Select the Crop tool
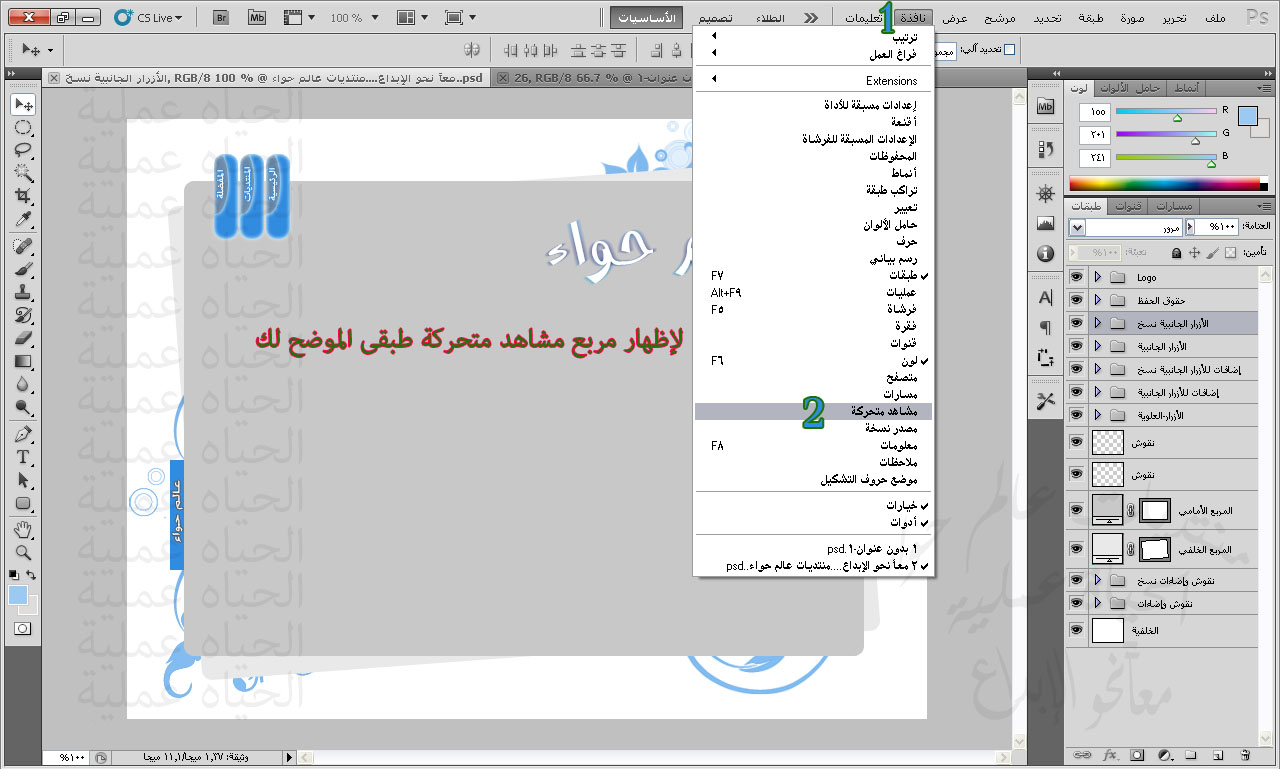The width and height of the screenshot is (1280, 769). point(23,196)
